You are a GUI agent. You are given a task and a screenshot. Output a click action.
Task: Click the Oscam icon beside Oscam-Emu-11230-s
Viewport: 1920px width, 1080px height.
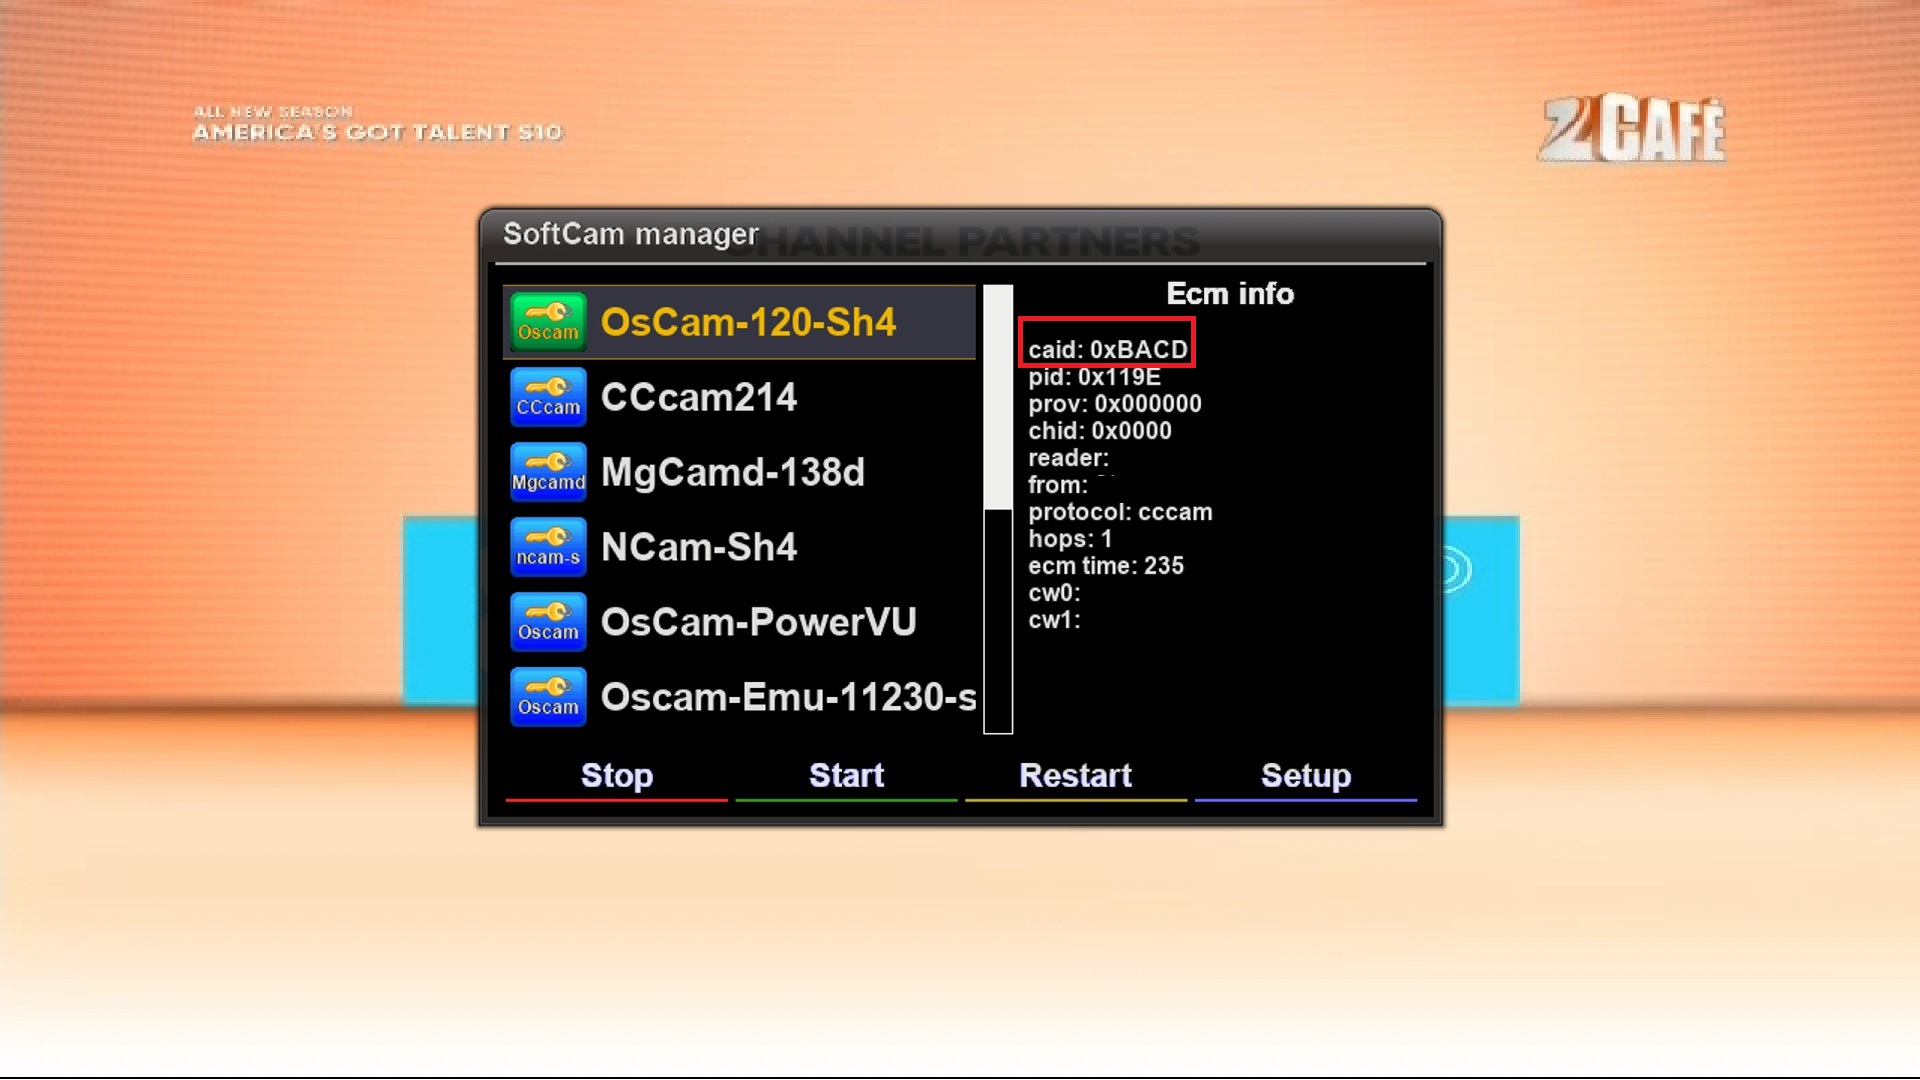coord(548,697)
